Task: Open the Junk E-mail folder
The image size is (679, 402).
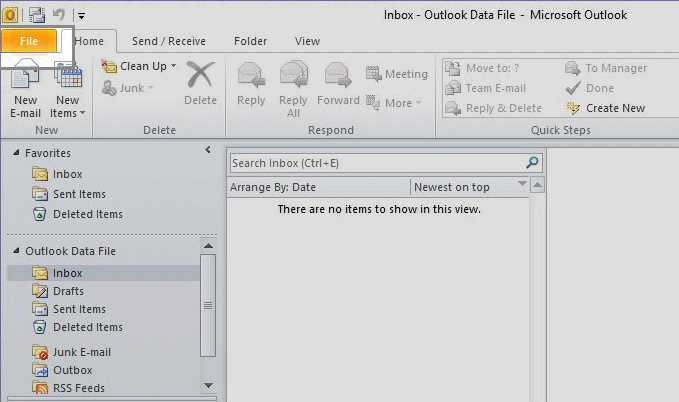Action: pos(81,352)
